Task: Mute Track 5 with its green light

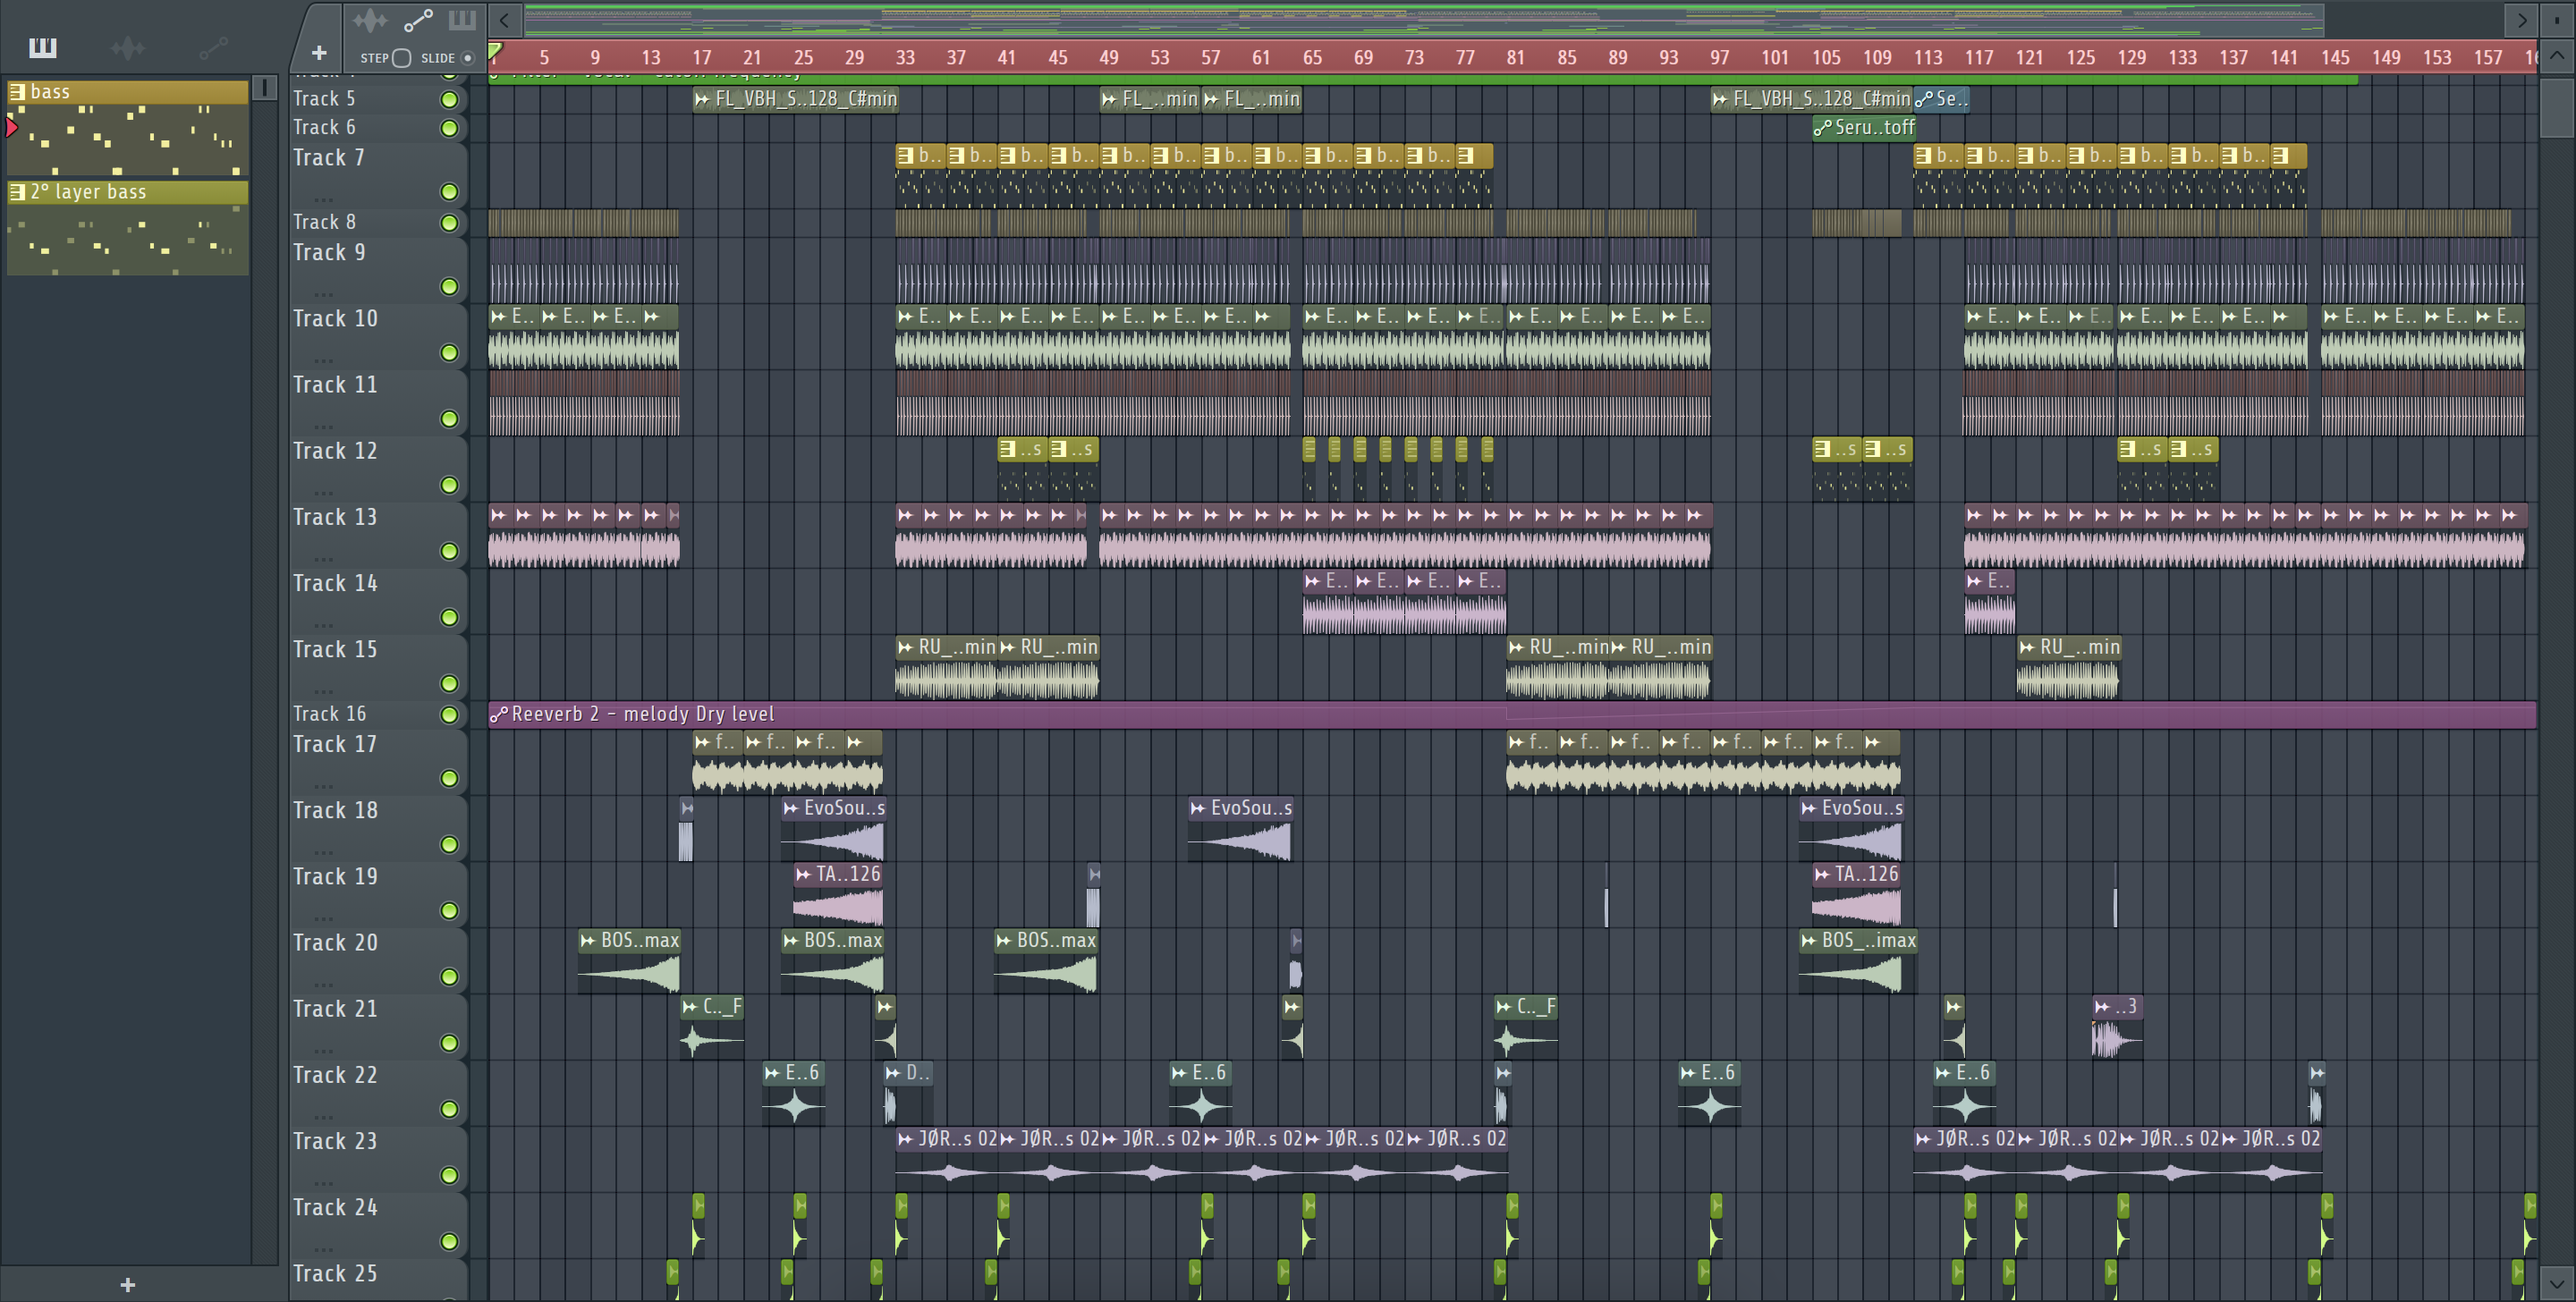Action: pyautogui.click(x=450, y=99)
